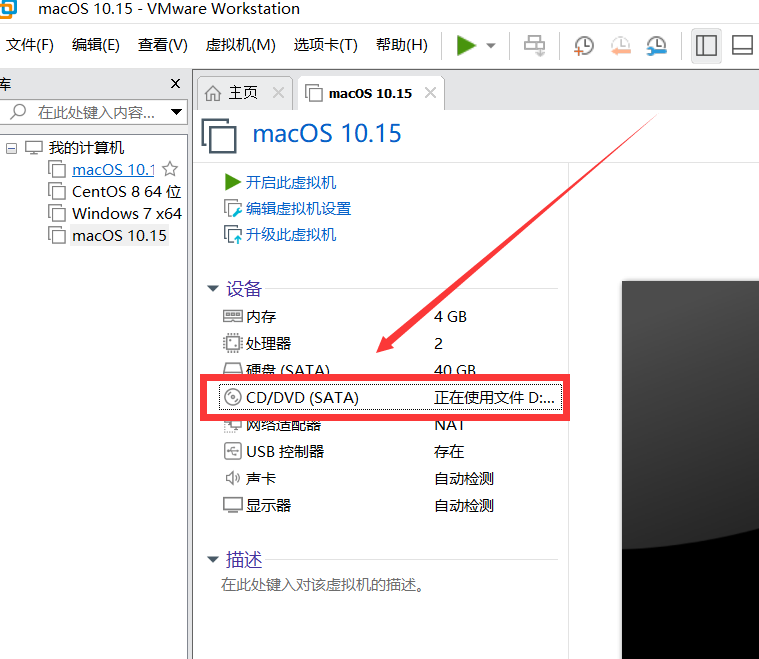Click the CD/DVD disc icon
The image size is (759, 659).
232,397
